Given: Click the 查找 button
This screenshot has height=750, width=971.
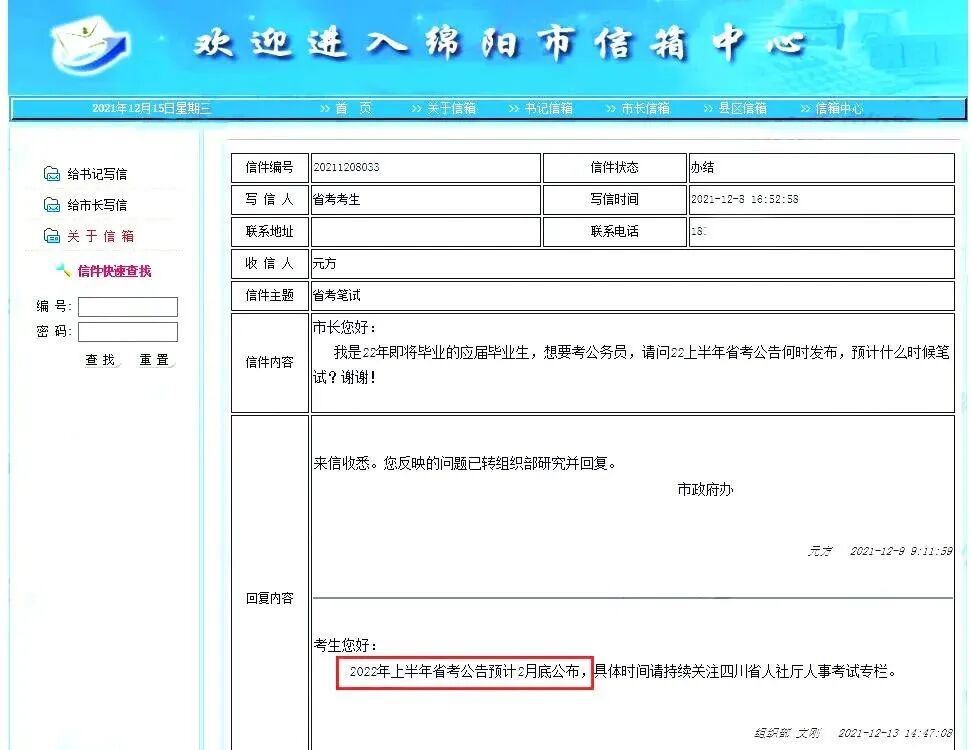Looking at the screenshot, I should [x=100, y=360].
